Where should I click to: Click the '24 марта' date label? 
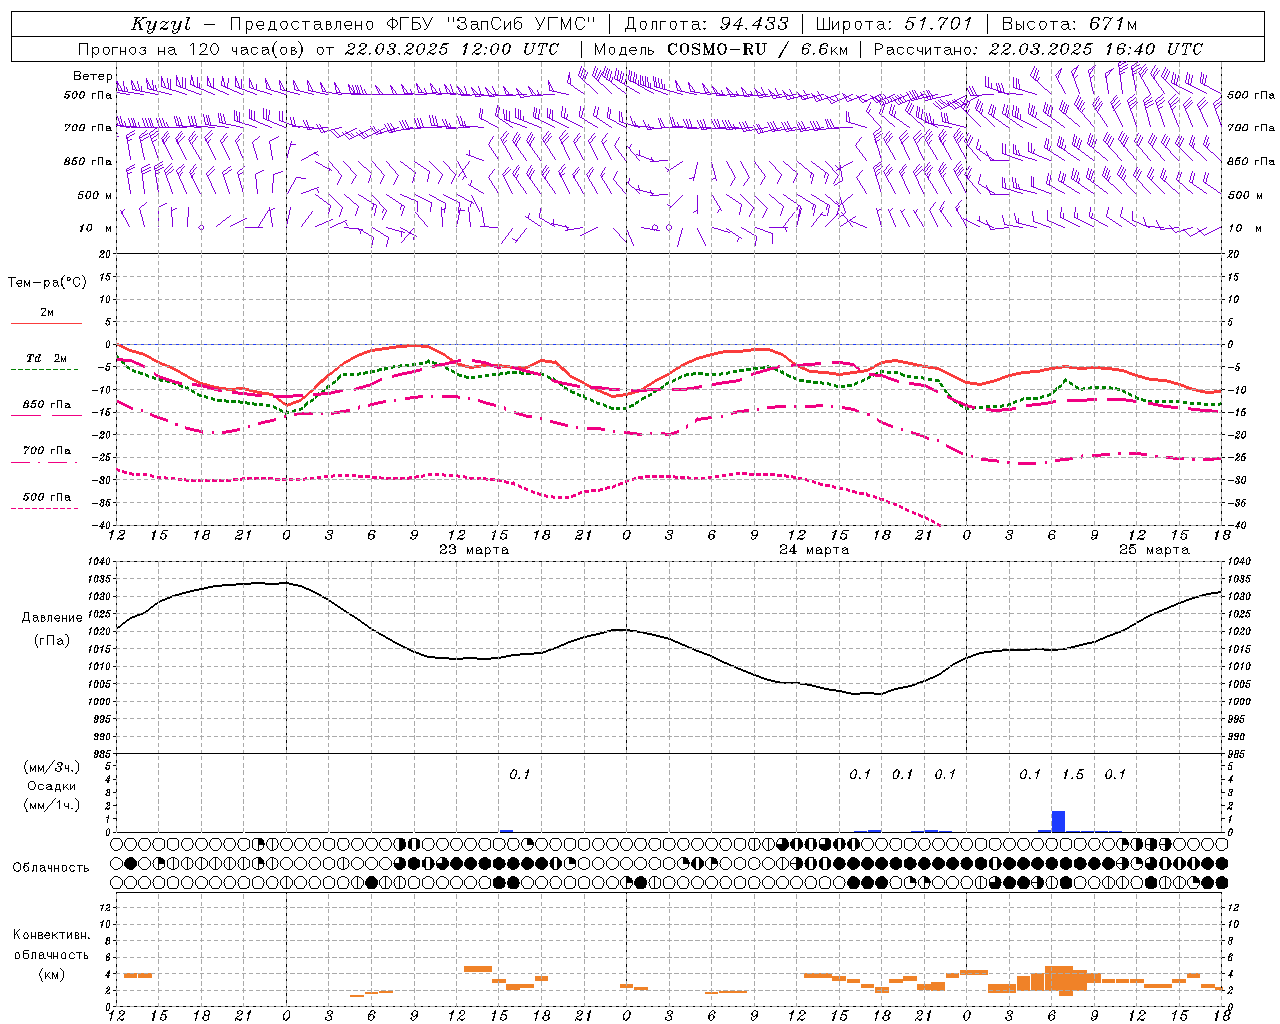(x=814, y=549)
